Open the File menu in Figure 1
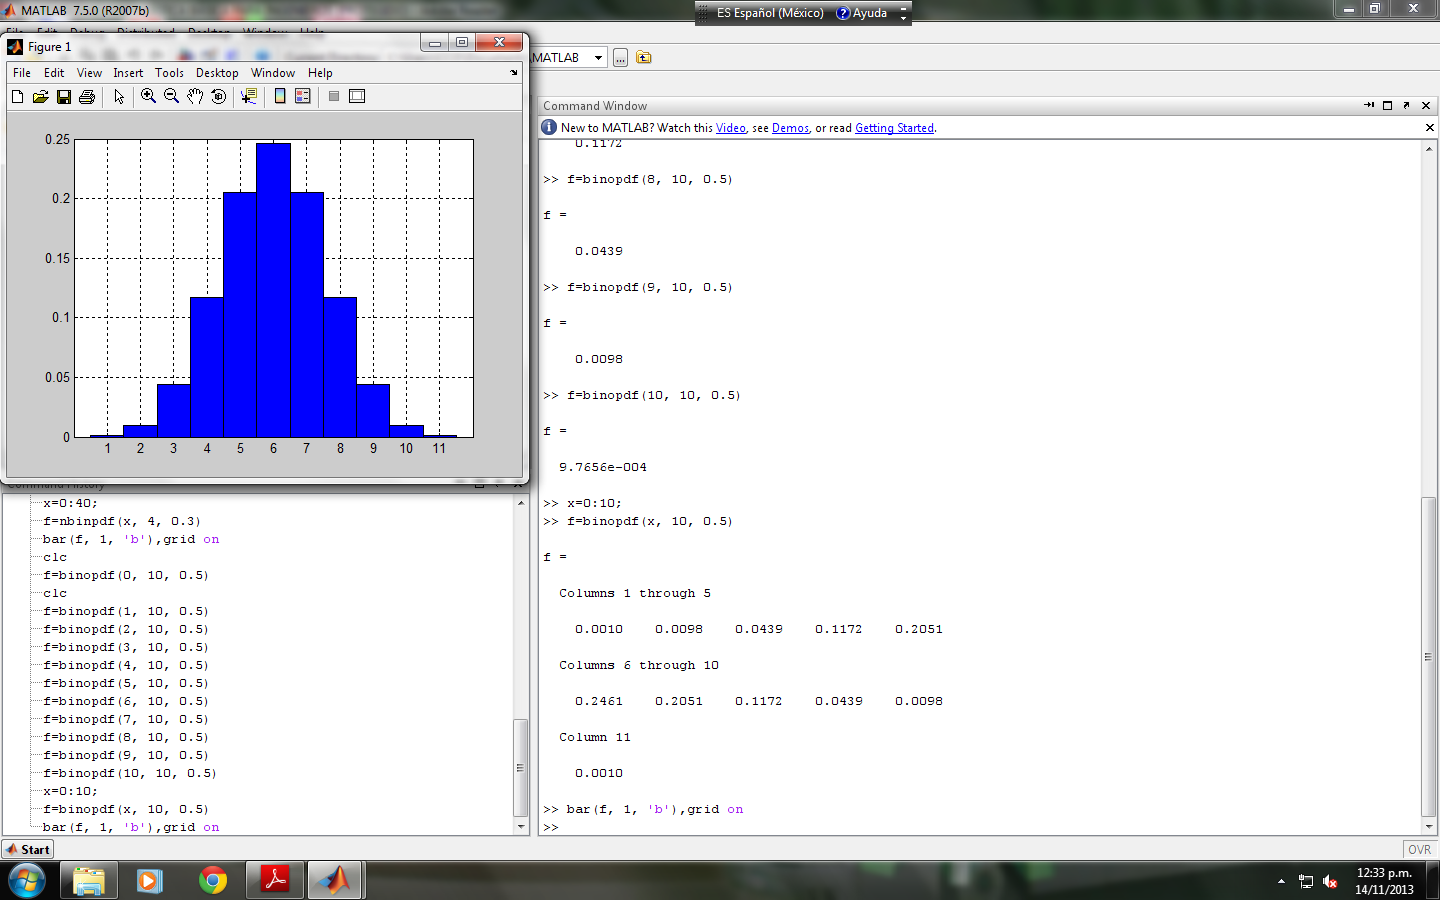 click(x=22, y=73)
